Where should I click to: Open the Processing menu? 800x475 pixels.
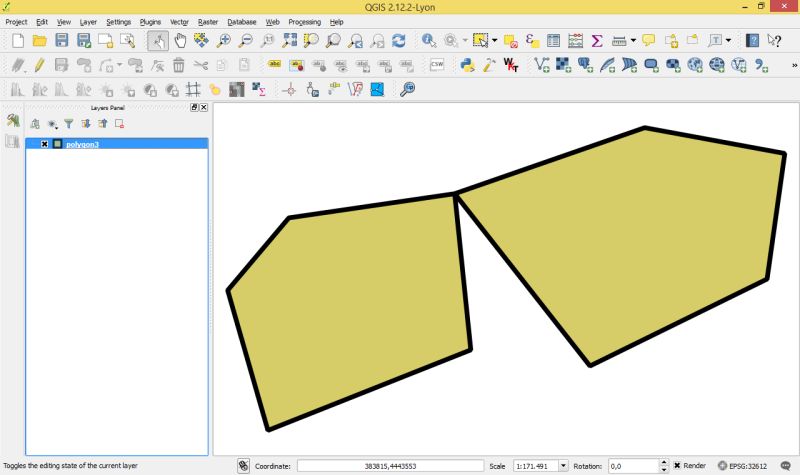click(305, 22)
